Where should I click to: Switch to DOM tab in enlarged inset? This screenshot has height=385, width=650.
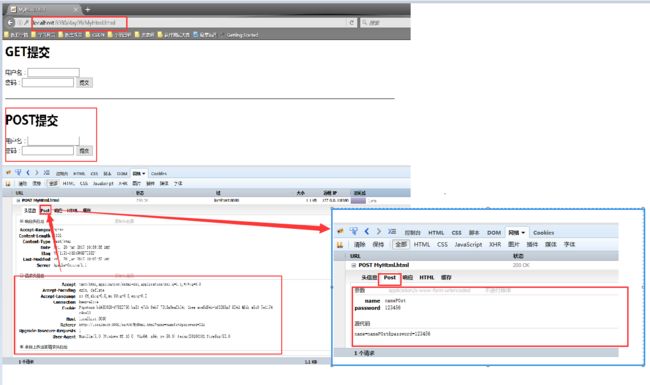click(494, 233)
